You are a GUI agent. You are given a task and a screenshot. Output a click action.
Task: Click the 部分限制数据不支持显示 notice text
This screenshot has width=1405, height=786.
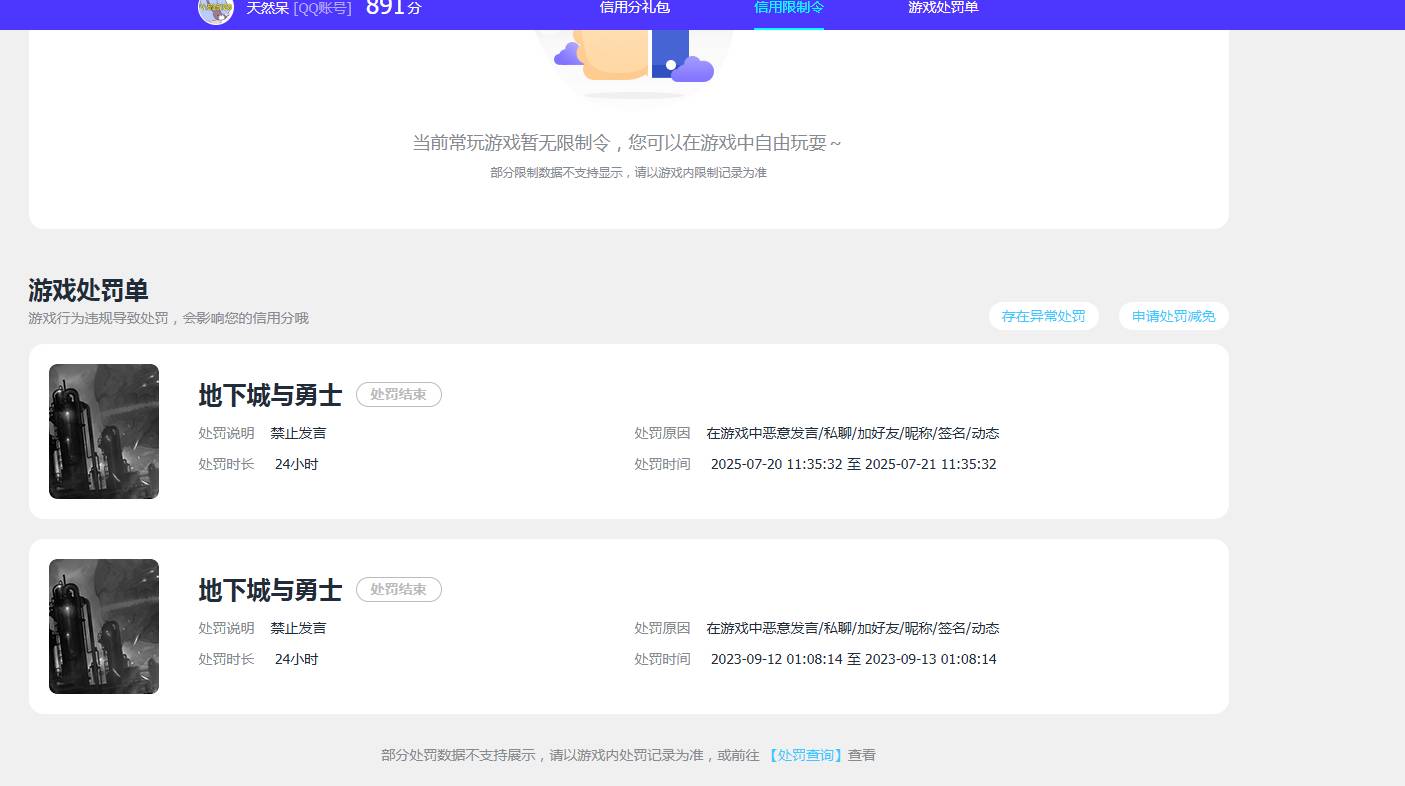tap(629, 172)
